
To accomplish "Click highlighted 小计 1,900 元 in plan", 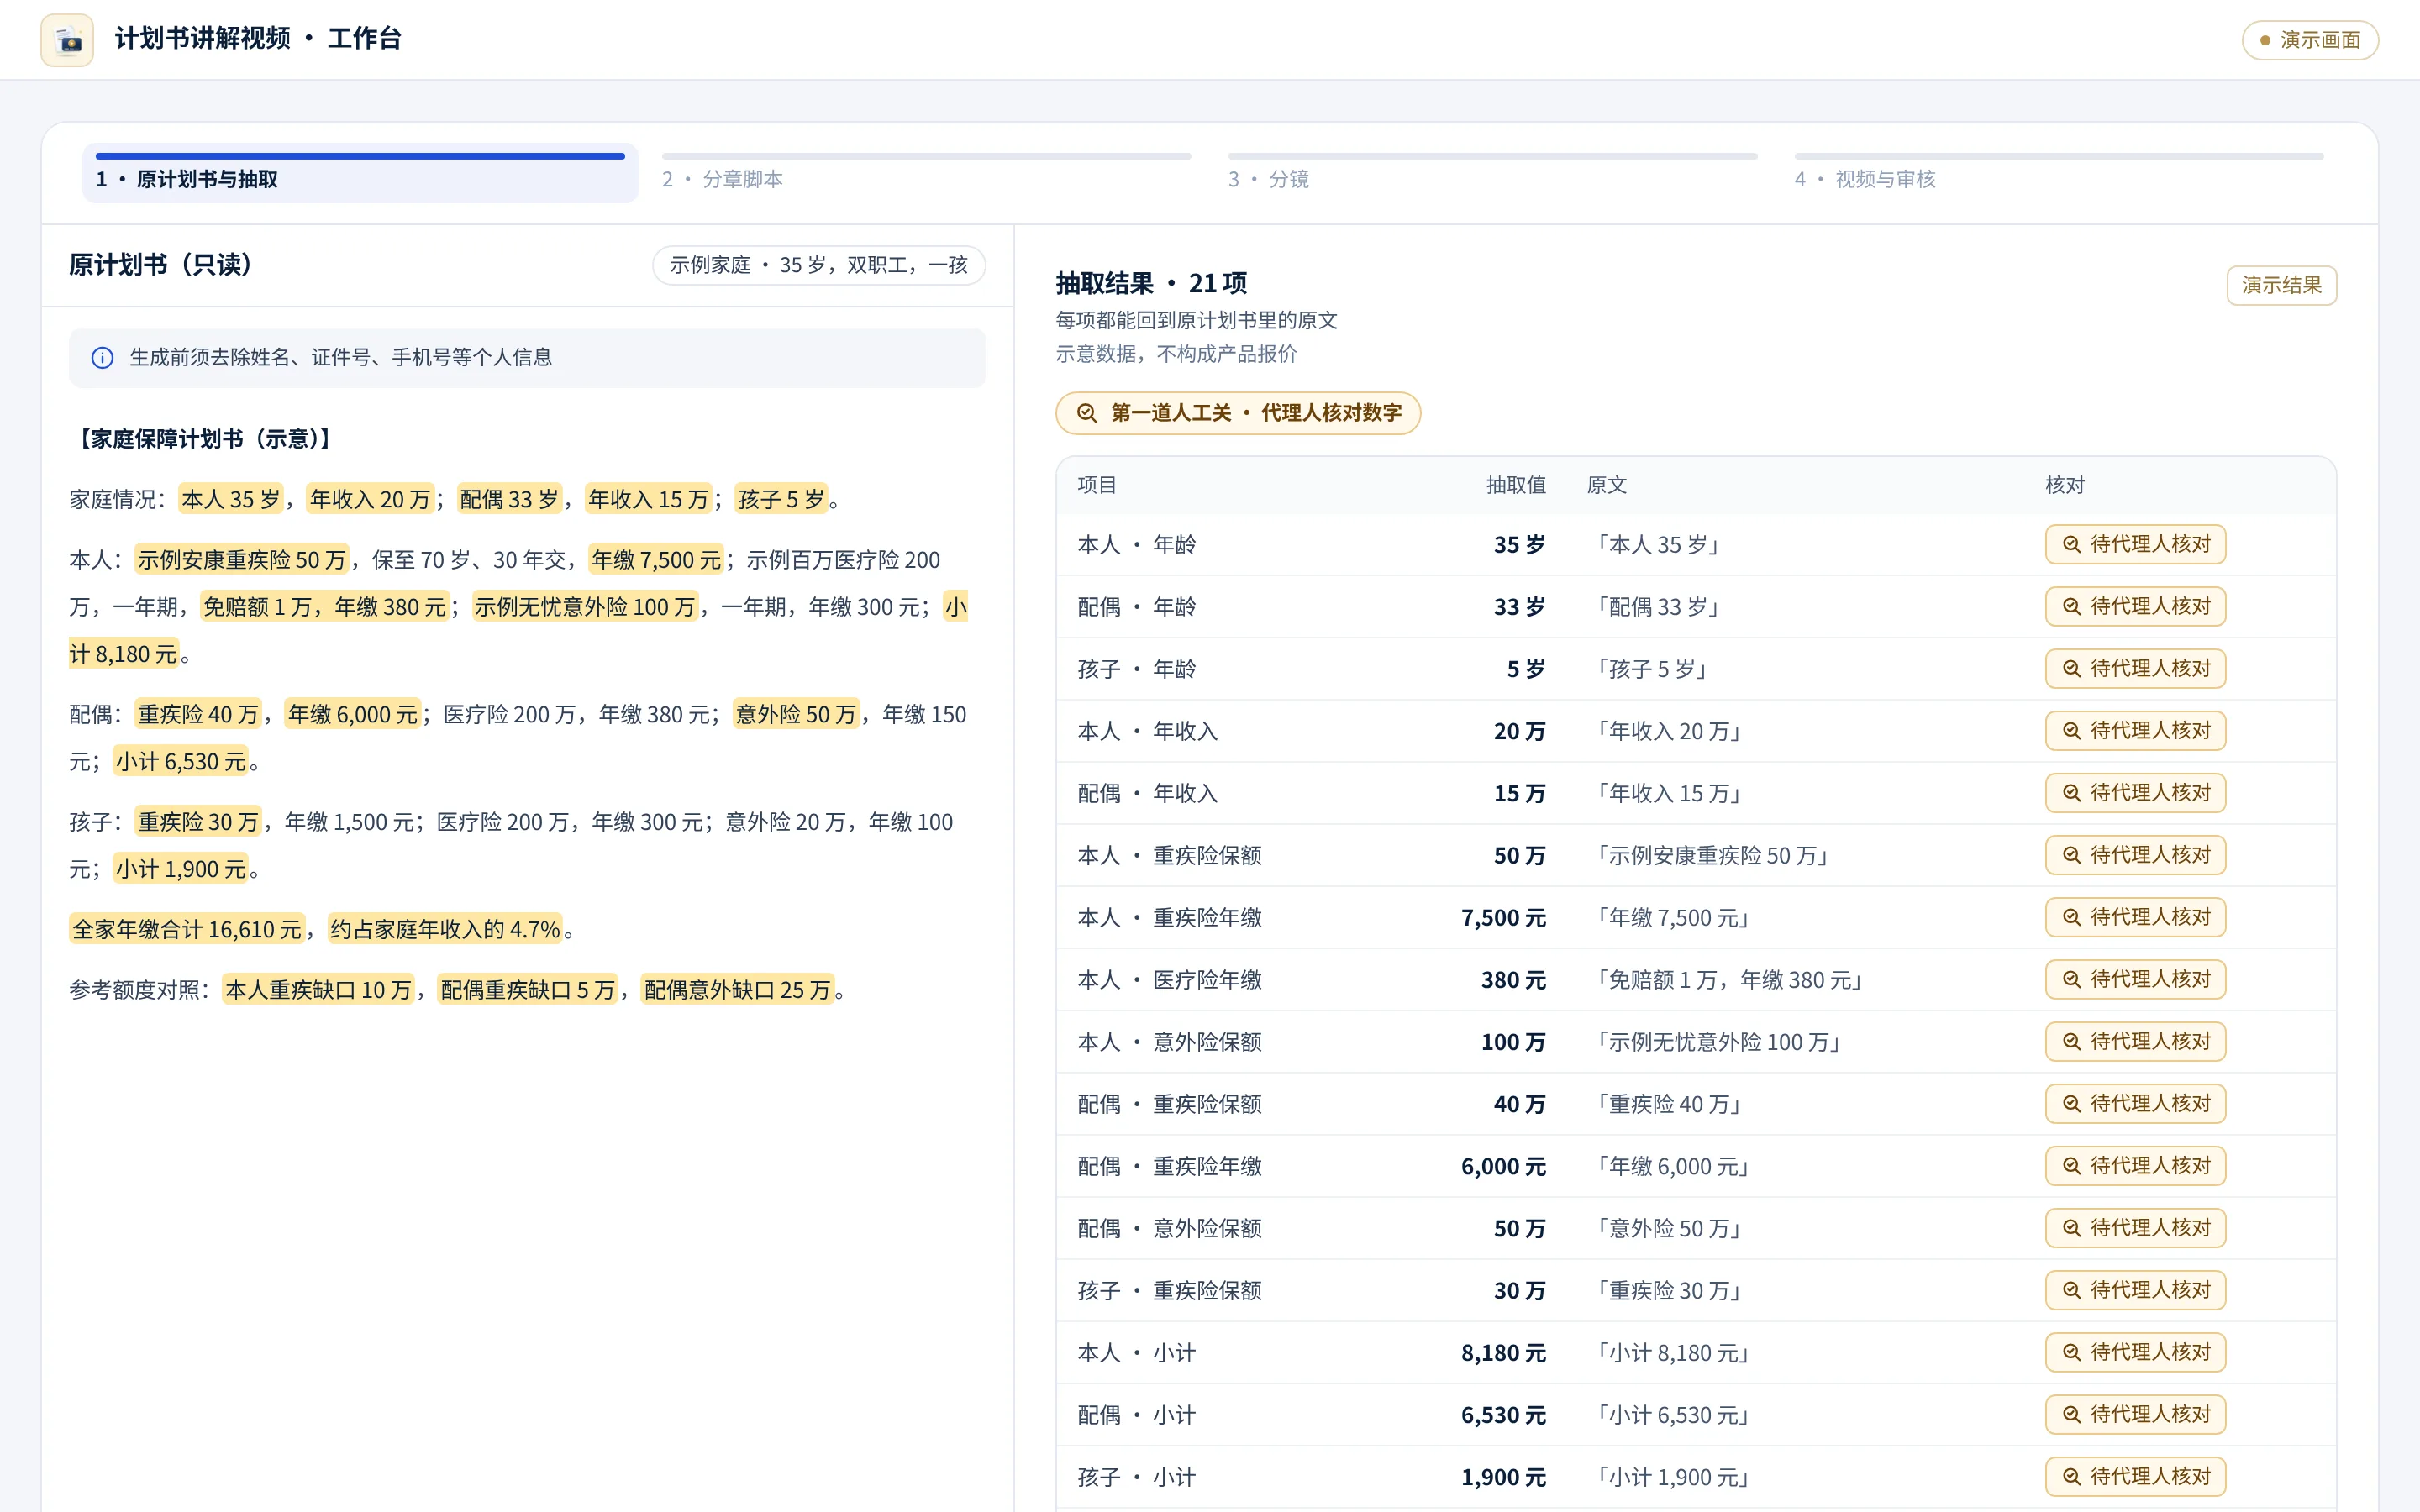I will [181, 869].
